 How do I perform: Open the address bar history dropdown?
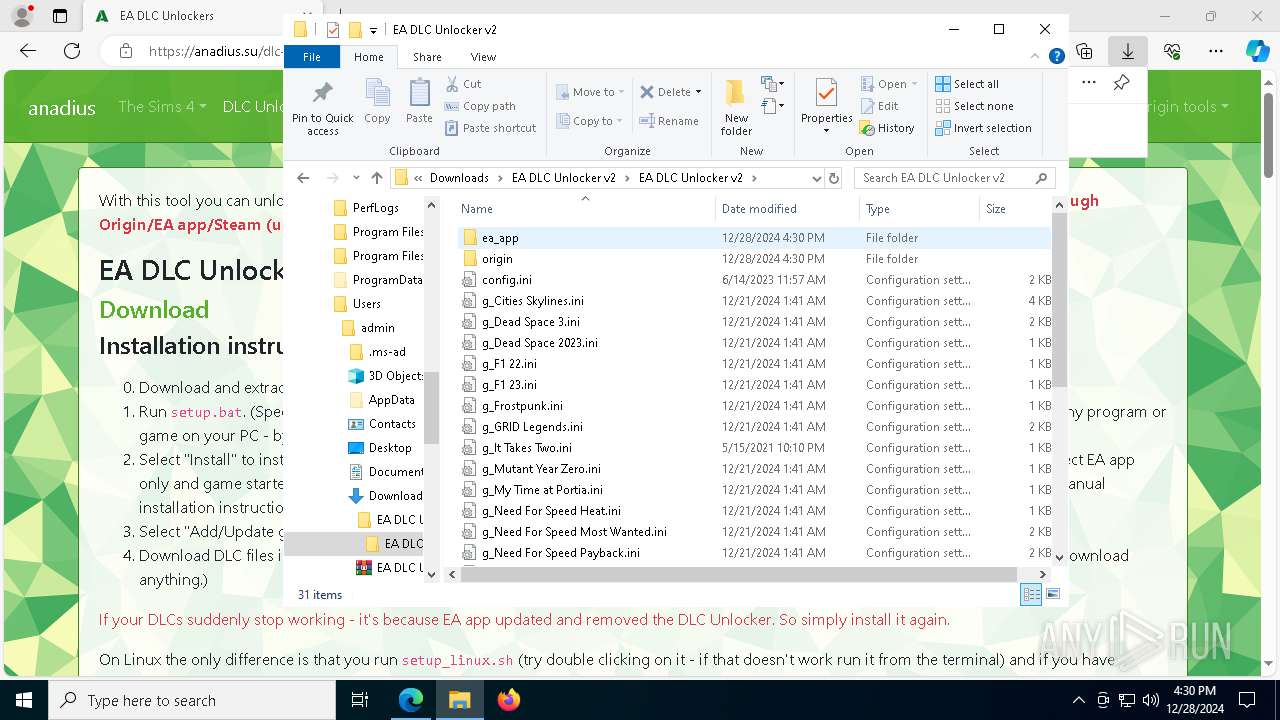(x=816, y=178)
